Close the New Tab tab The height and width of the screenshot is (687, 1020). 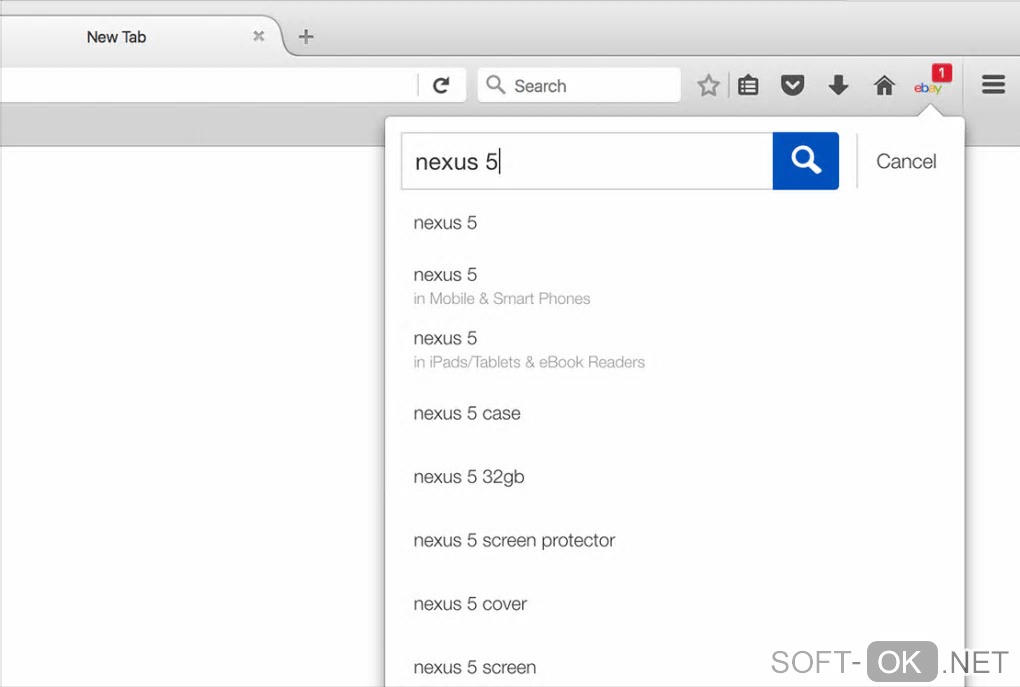click(x=258, y=36)
